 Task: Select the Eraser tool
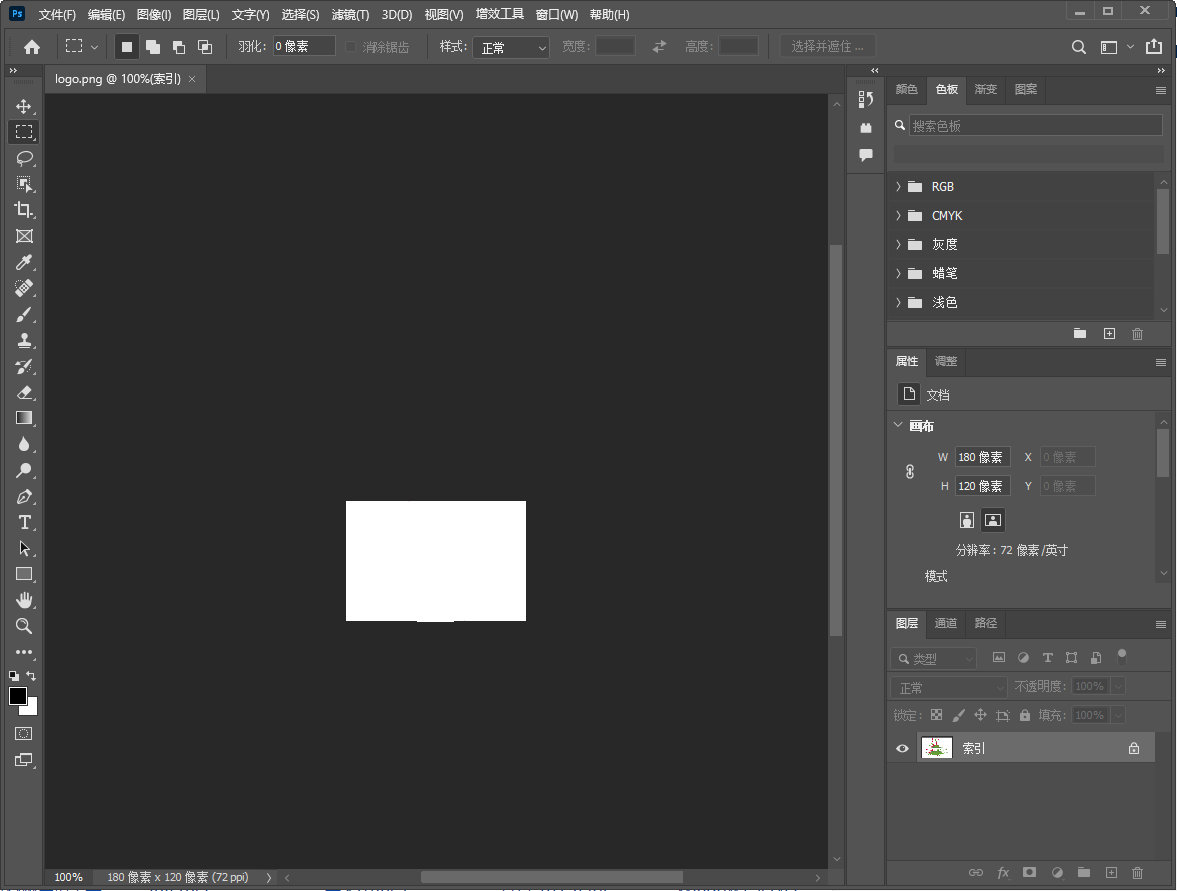click(x=24, y=392)
